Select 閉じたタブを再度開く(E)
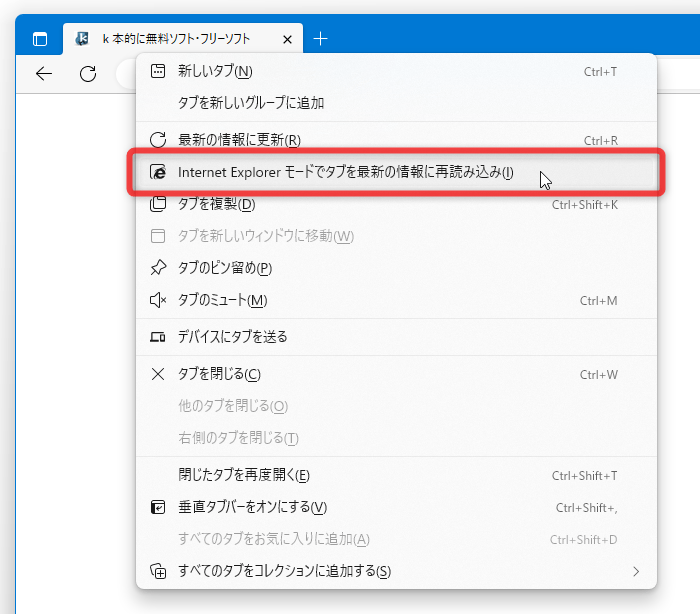This screenshot has width=700, height=614. tap(396, 475)
